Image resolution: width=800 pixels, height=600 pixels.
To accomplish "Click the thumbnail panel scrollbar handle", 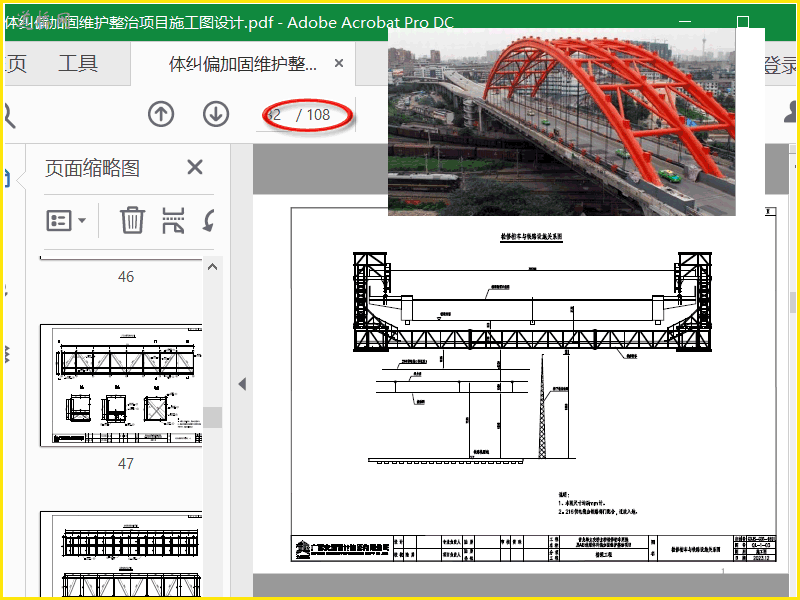I will pos(213,417).
